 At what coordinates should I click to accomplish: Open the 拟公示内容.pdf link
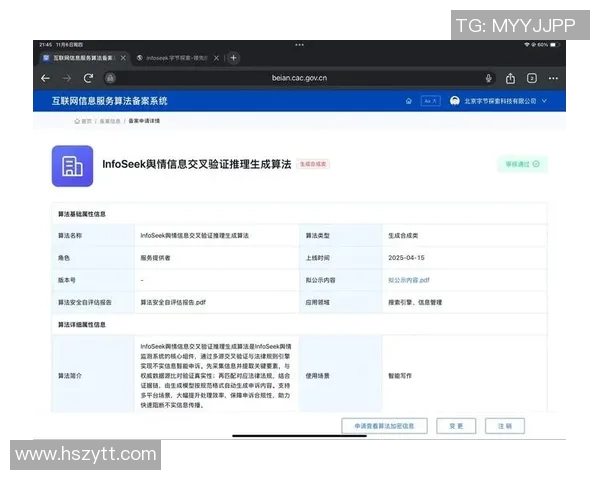409,280
